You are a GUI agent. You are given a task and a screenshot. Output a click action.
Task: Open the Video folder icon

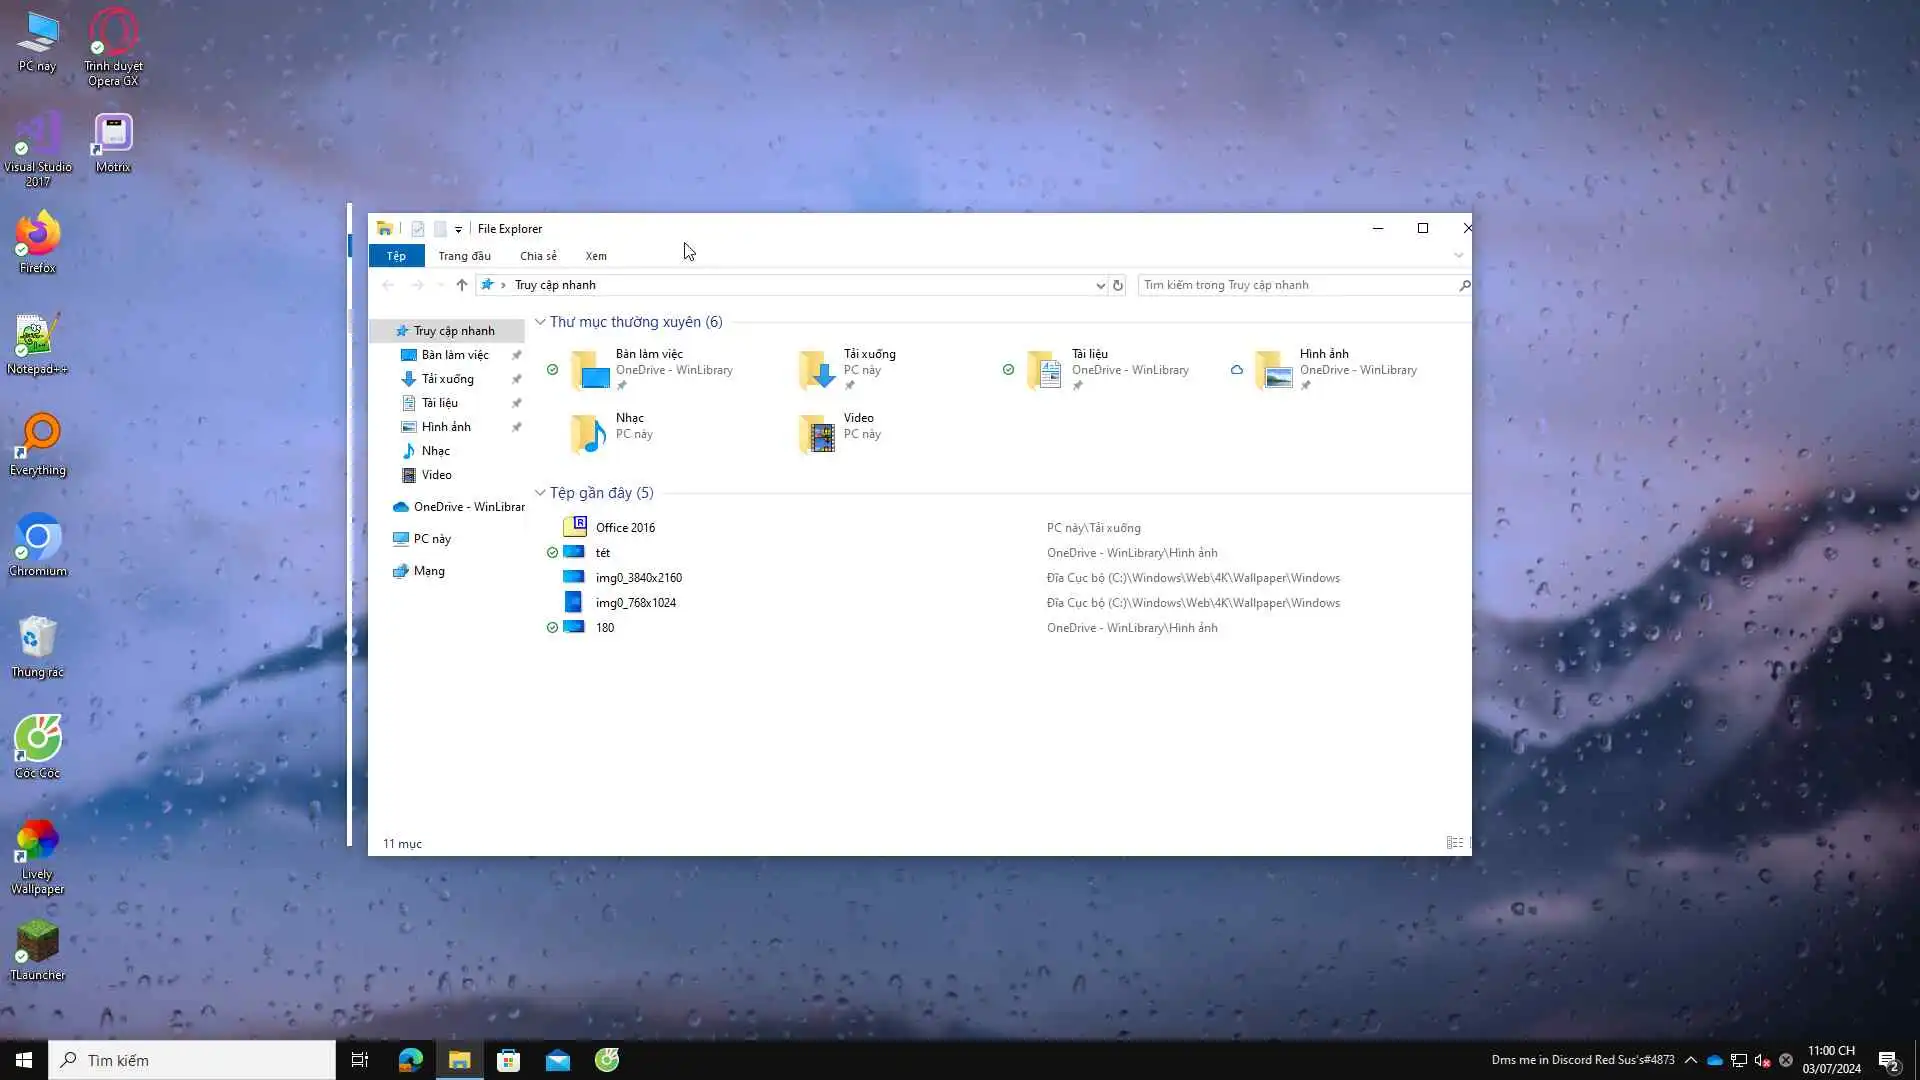coord(818,434)
